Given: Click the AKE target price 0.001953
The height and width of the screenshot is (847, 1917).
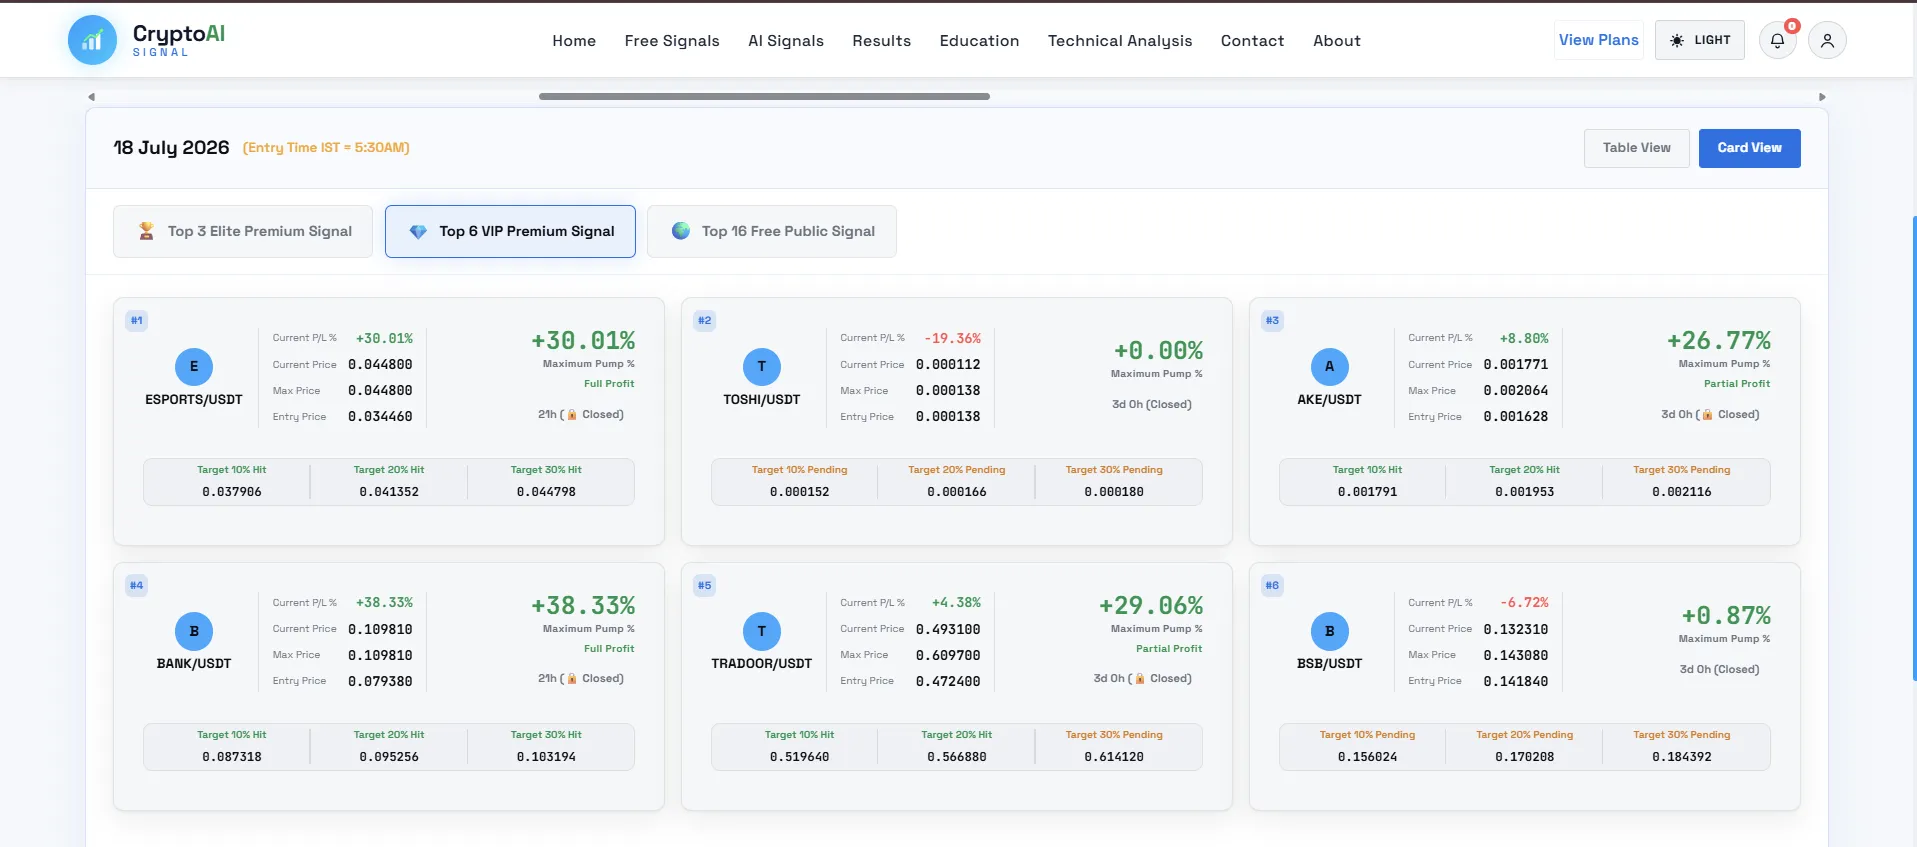Looking at the screenshot, I should click(x=1525, y=492).
